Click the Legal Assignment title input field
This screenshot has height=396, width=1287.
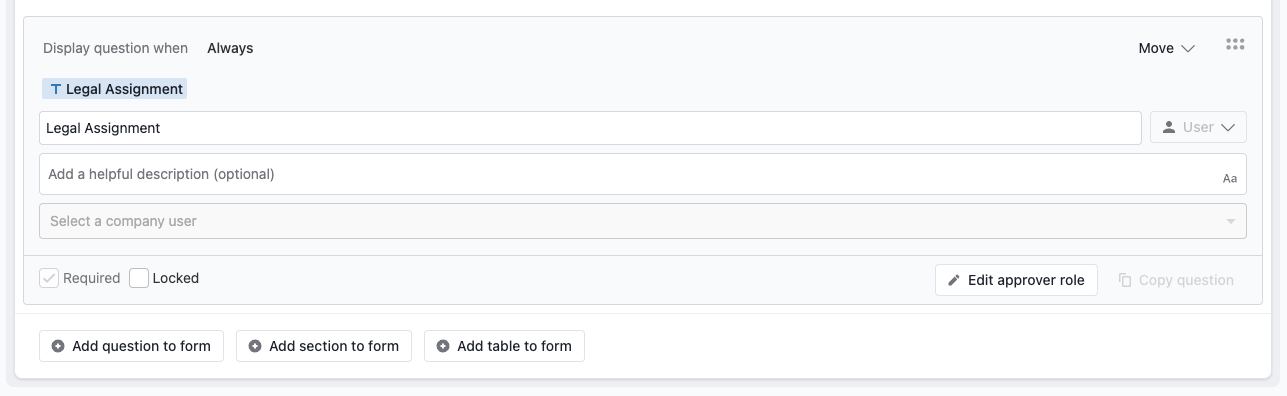[590, 128]
